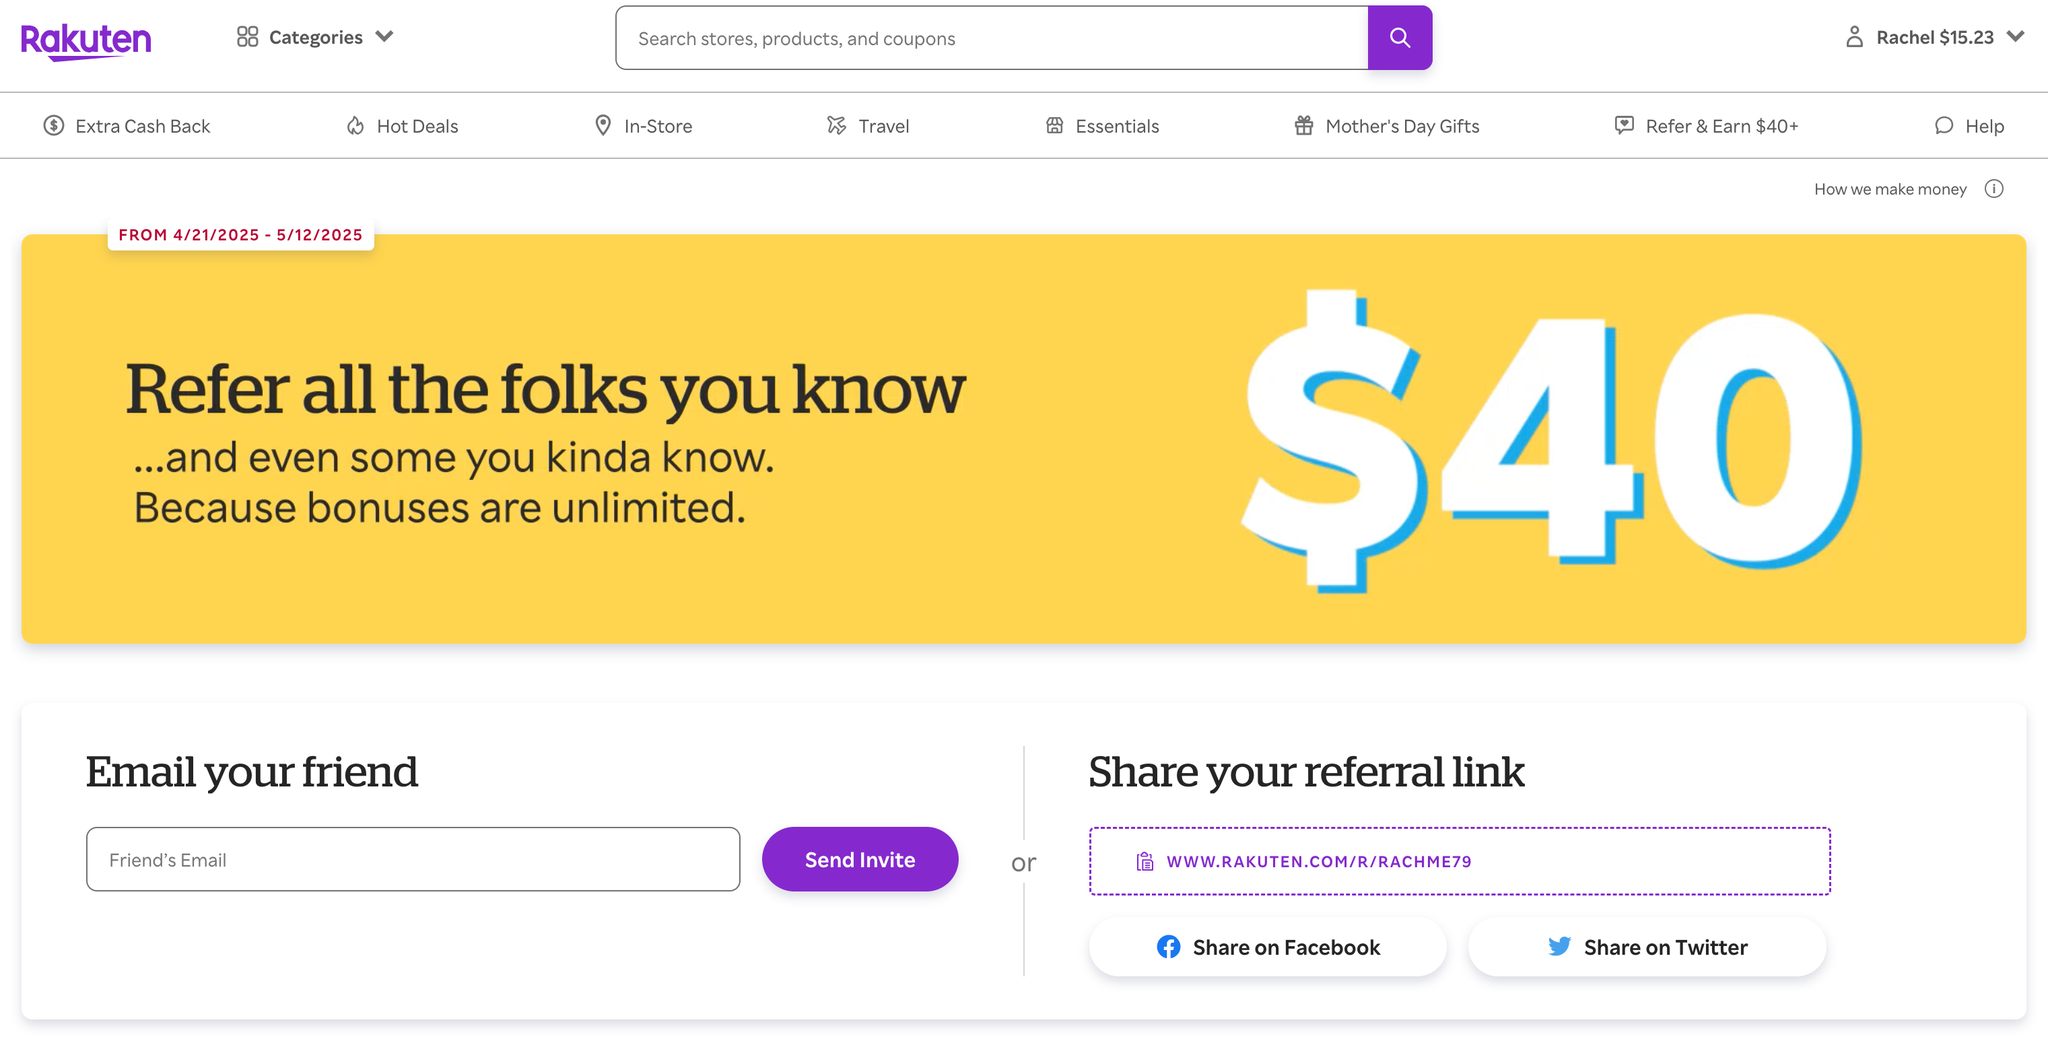Switch to the Refer & Earn $40+ tab
The height and width of the screenshot is (1045, 2048).
[x=1705, y=126]
